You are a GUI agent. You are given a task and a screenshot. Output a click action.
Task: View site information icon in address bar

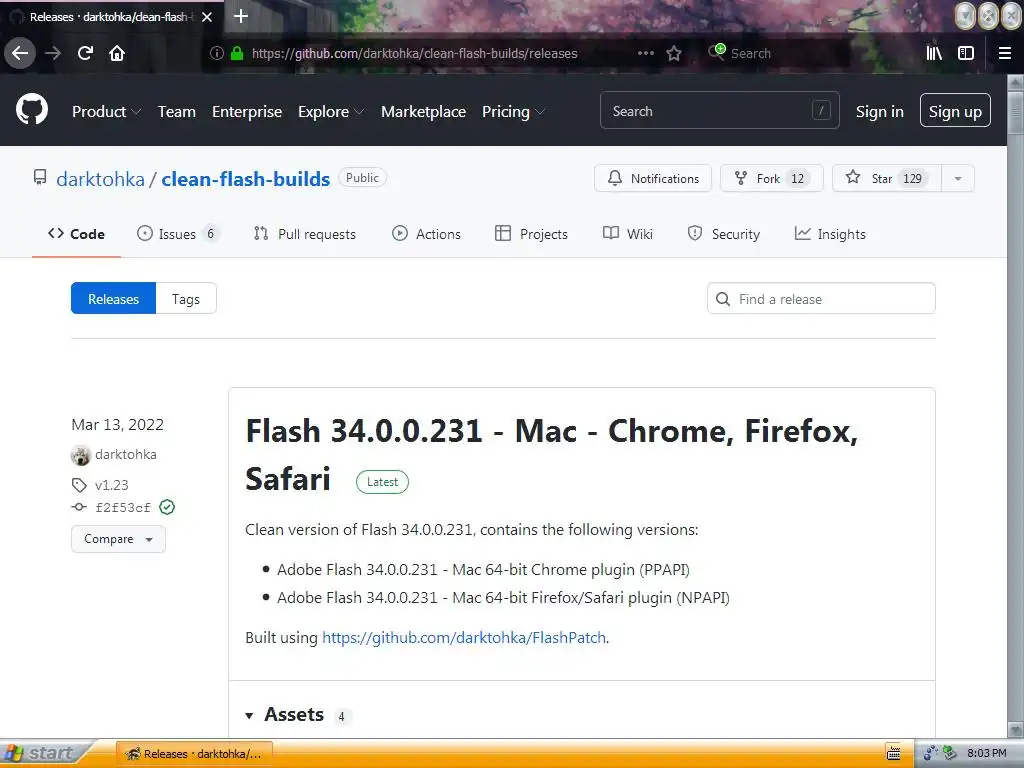216,53
